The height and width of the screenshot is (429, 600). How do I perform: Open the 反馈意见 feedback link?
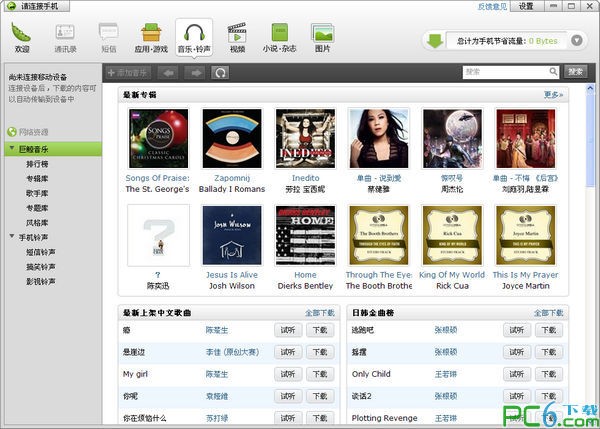492,6
